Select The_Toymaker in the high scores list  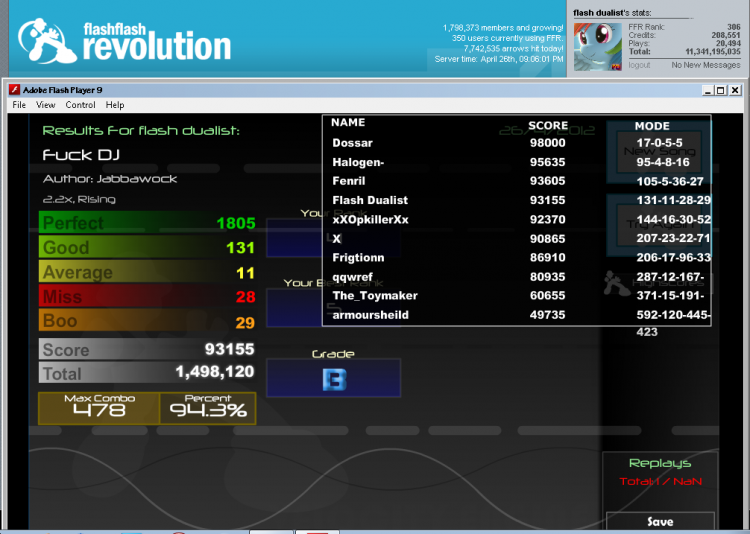375,296
